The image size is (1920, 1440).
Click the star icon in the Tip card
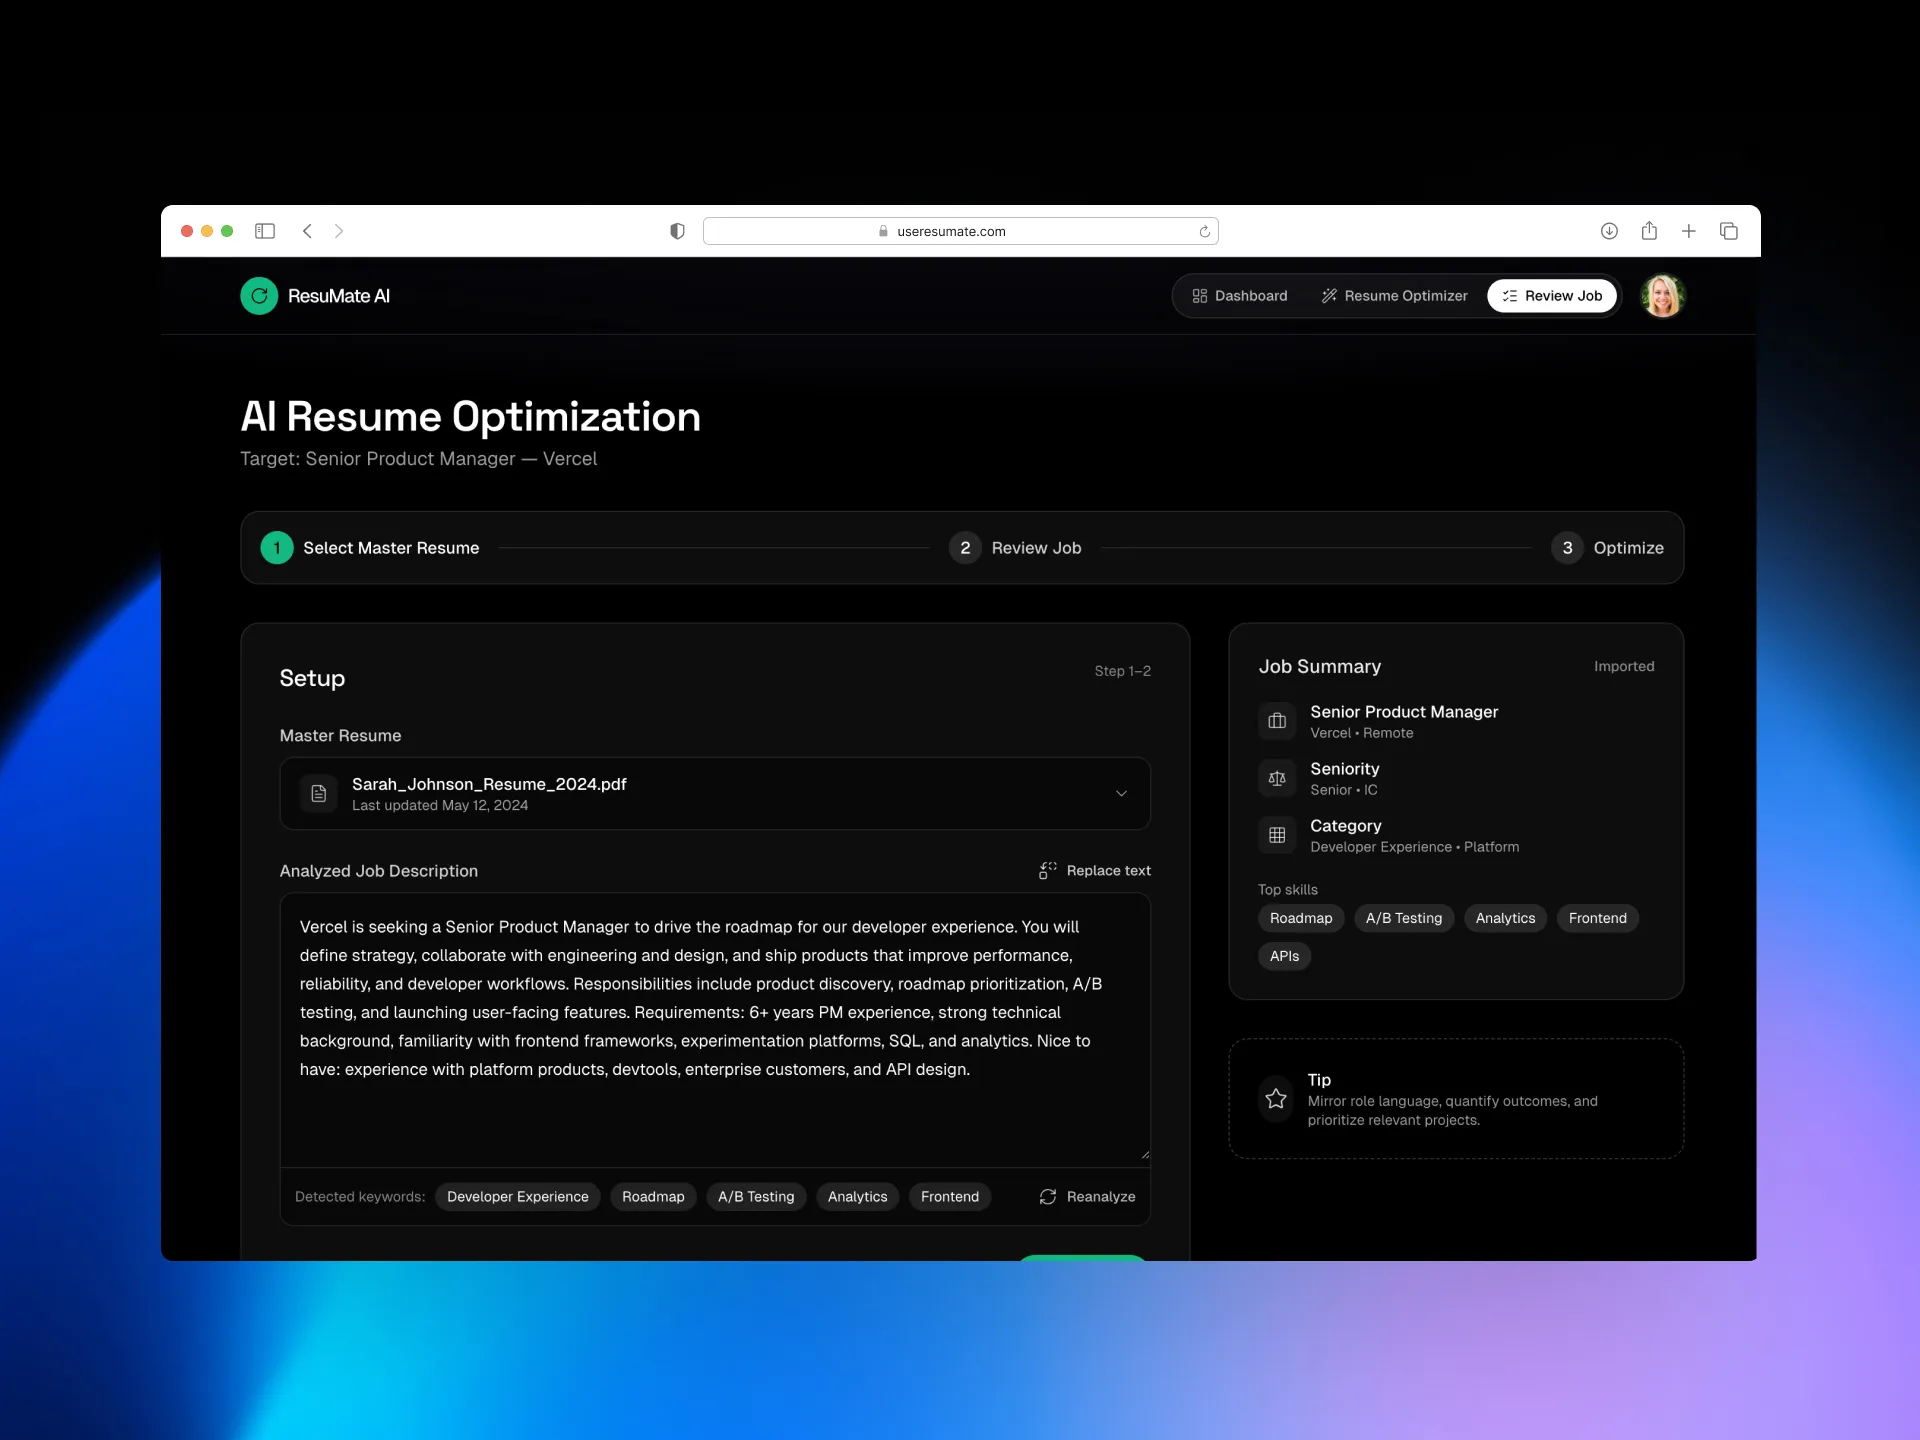pos(1276,1099)
